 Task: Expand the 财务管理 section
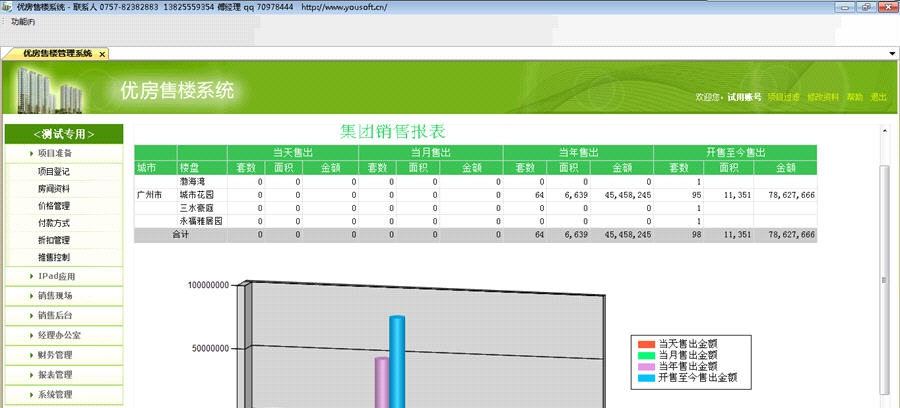(x=64, y=355)
